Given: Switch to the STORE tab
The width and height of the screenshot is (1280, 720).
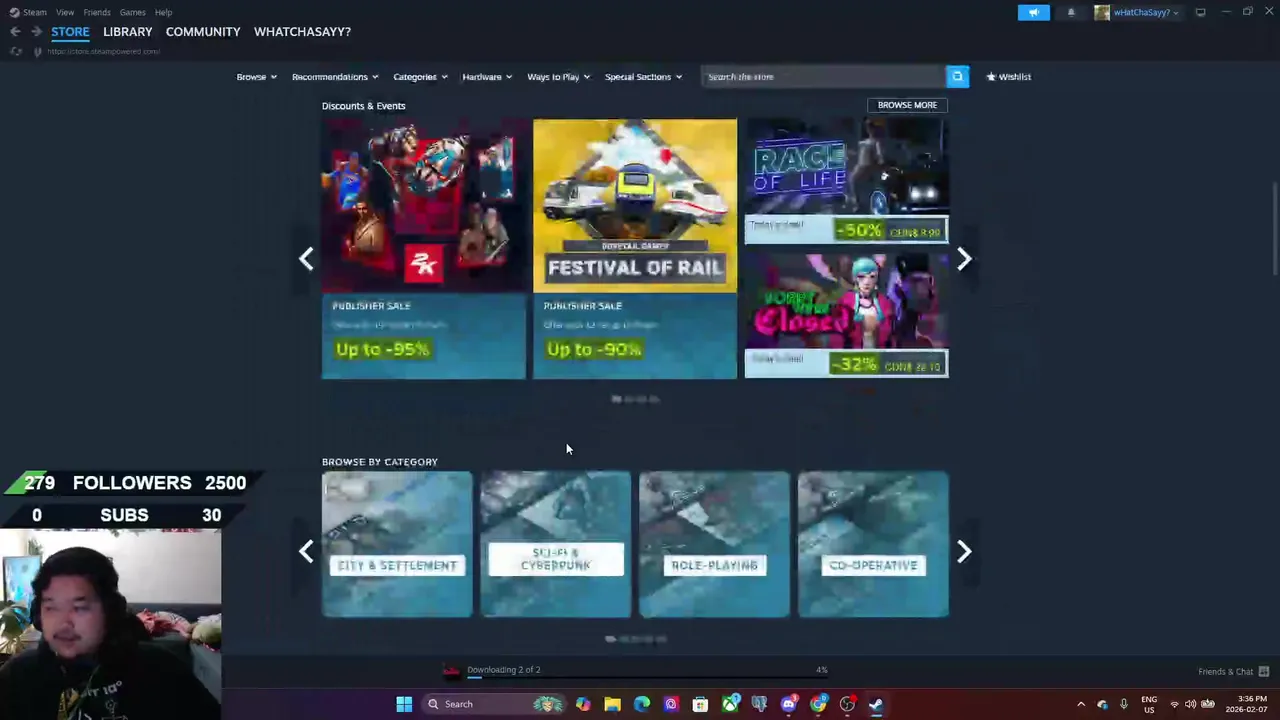Looking at the screenshot, I should point(70,32).
